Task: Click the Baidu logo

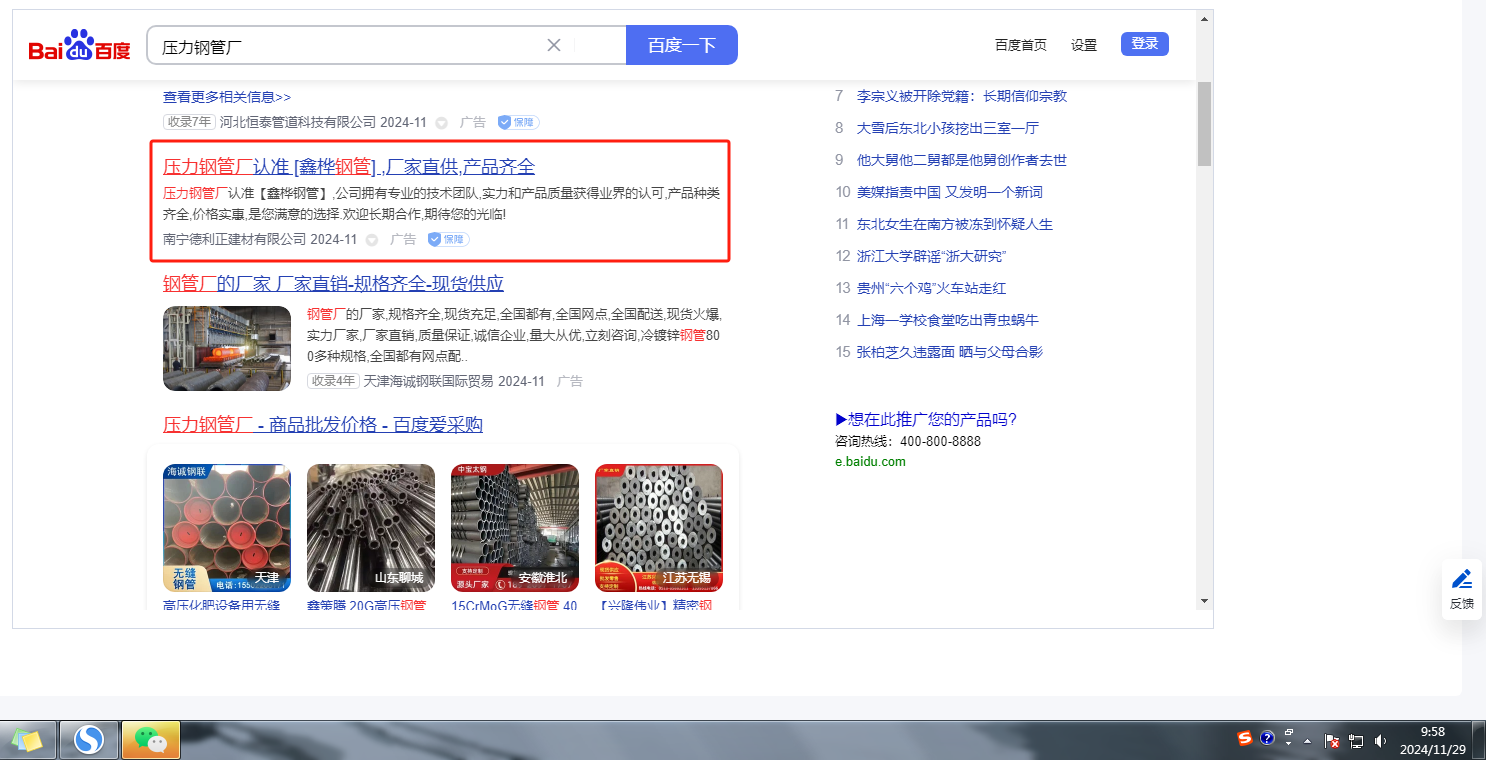Action: 79,45
